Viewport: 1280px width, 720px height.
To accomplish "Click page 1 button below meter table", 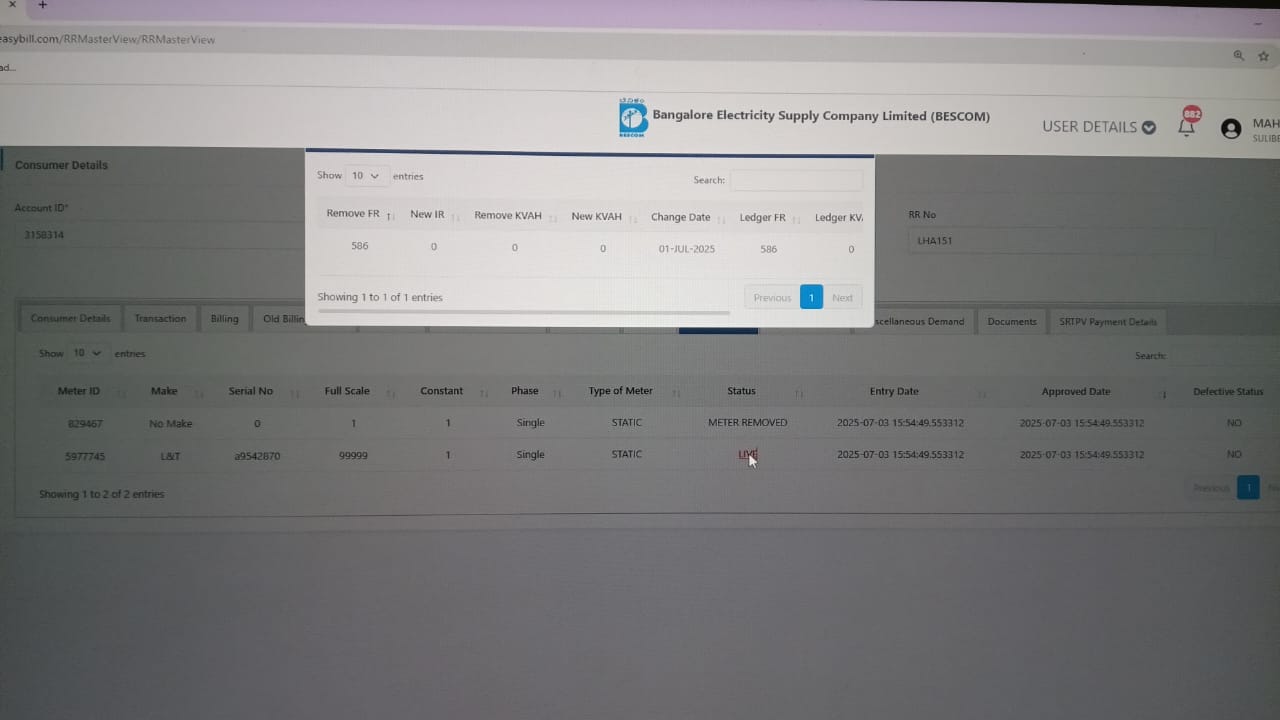I will click(x=1248, y=487).
